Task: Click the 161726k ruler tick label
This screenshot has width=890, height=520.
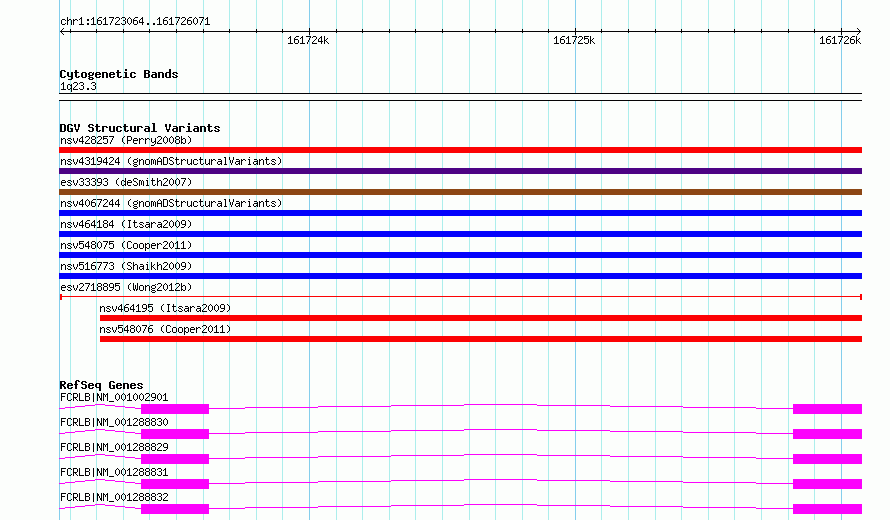Action: (x=840, y=40)
